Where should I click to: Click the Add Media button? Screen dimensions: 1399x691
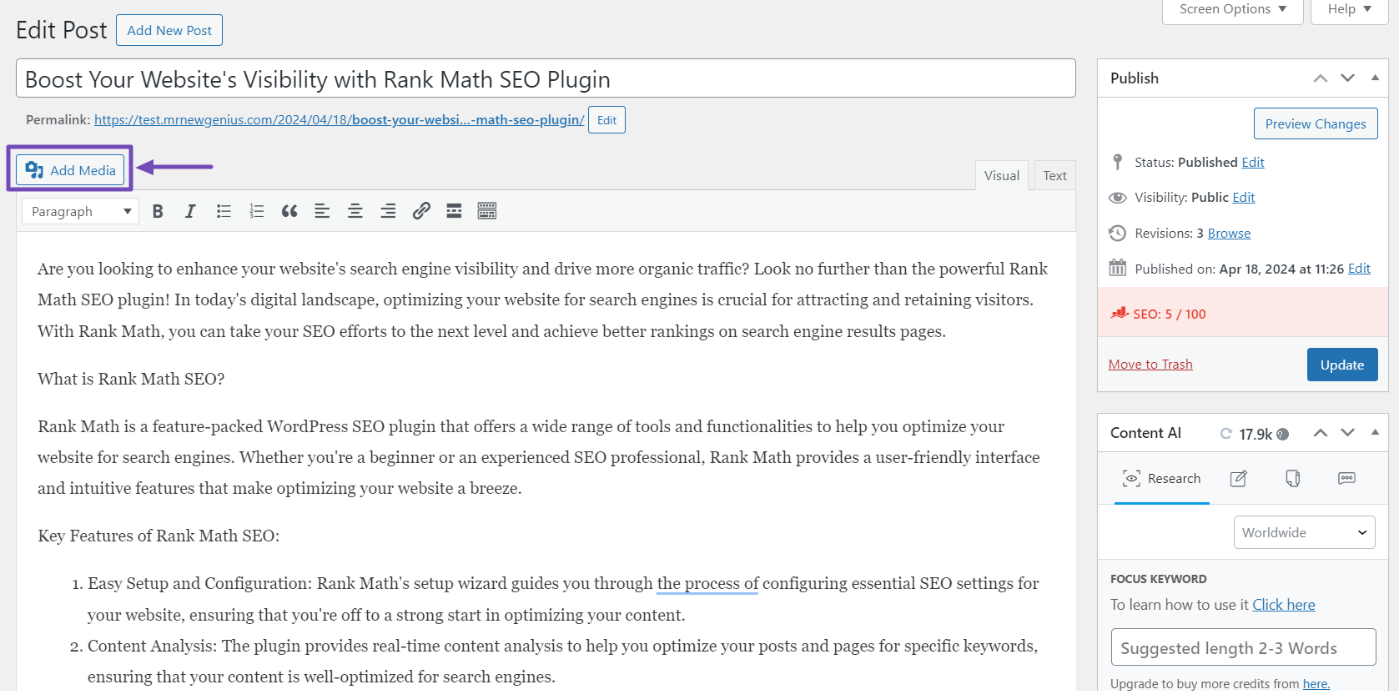[70, 170]
